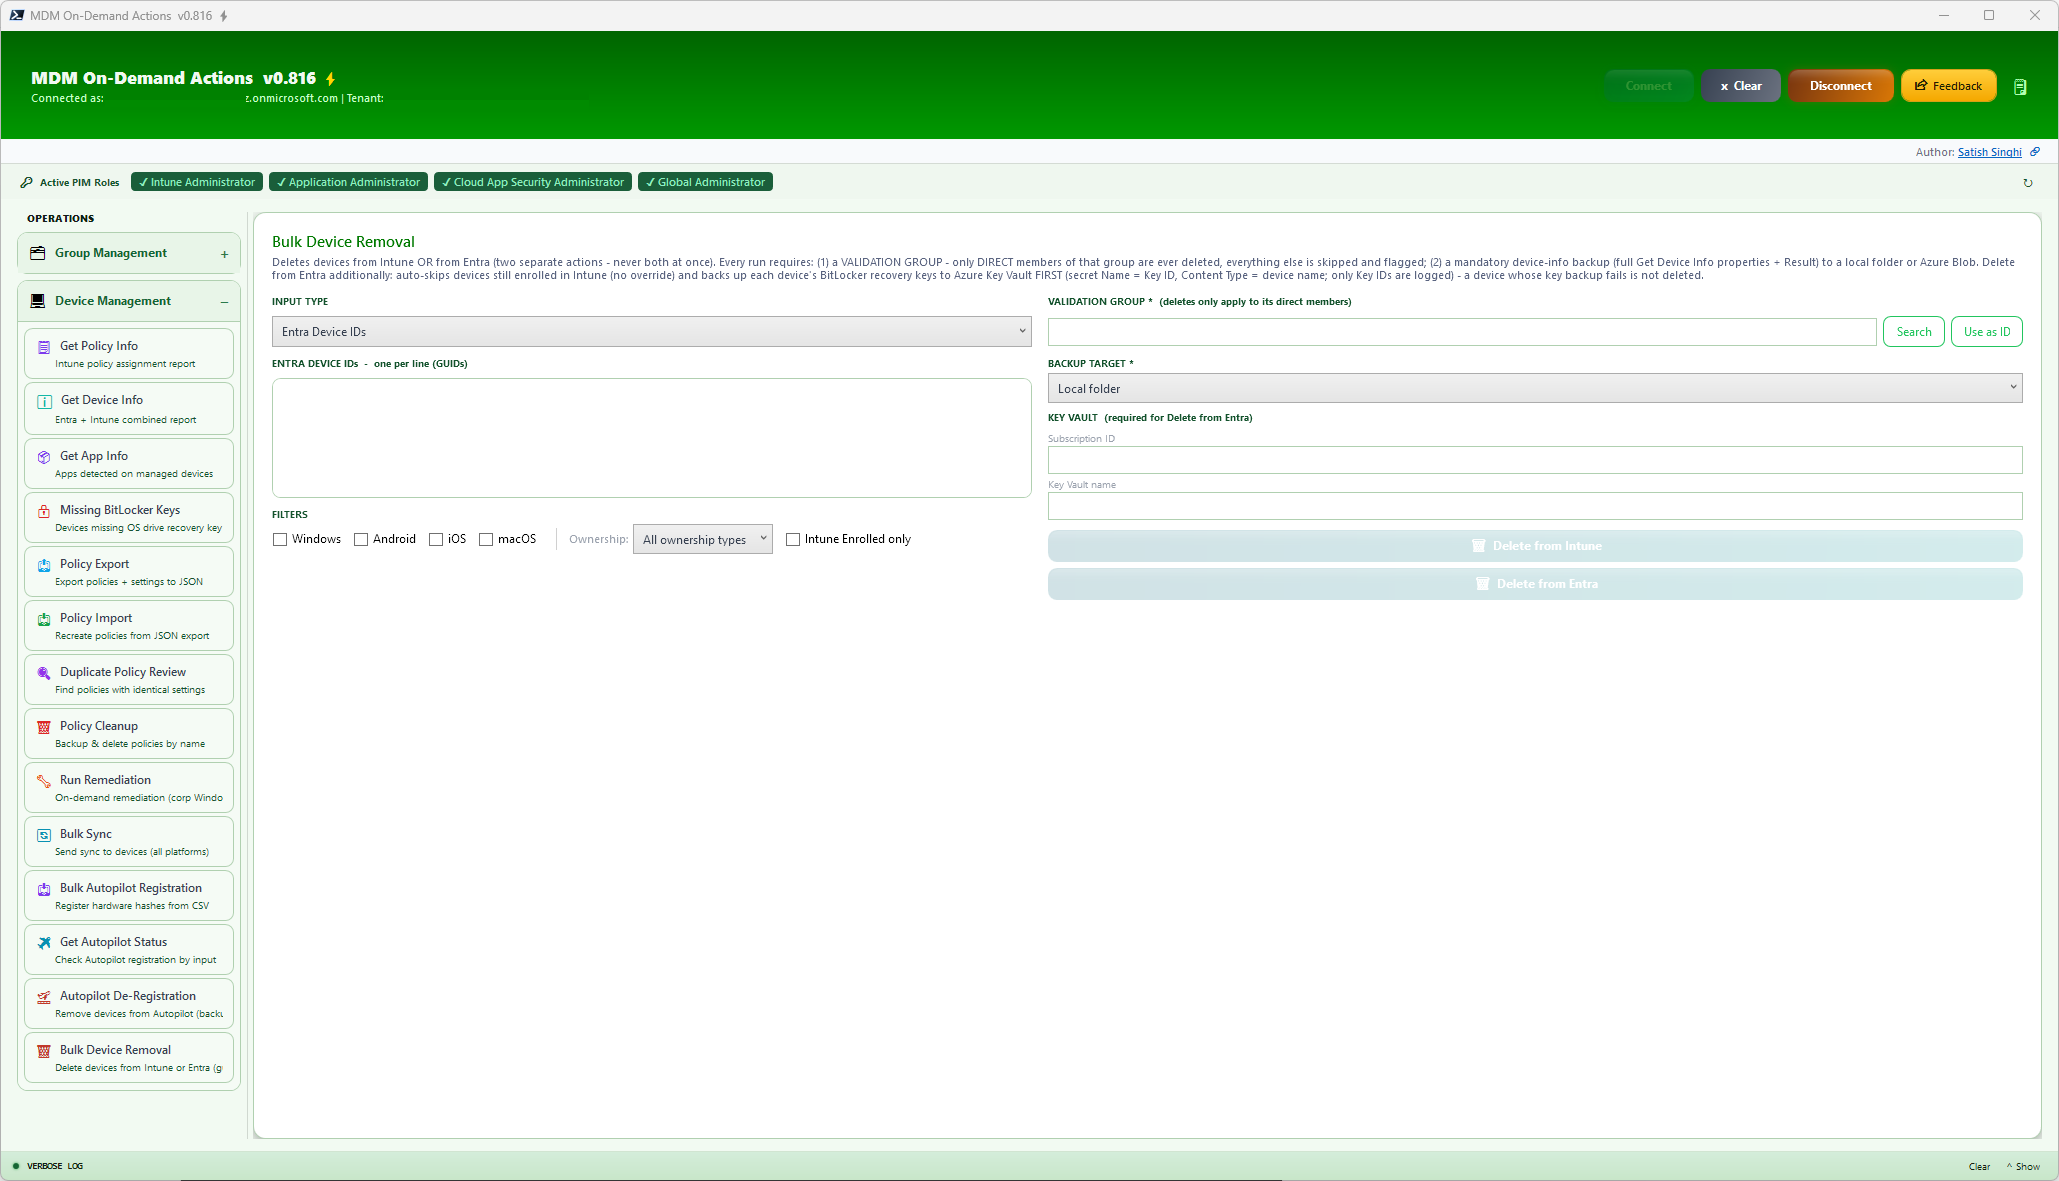Viewport: 2059px width, 1181px height.
Task: Click the Group Management folder icon
Action: (x=38, y=253)
